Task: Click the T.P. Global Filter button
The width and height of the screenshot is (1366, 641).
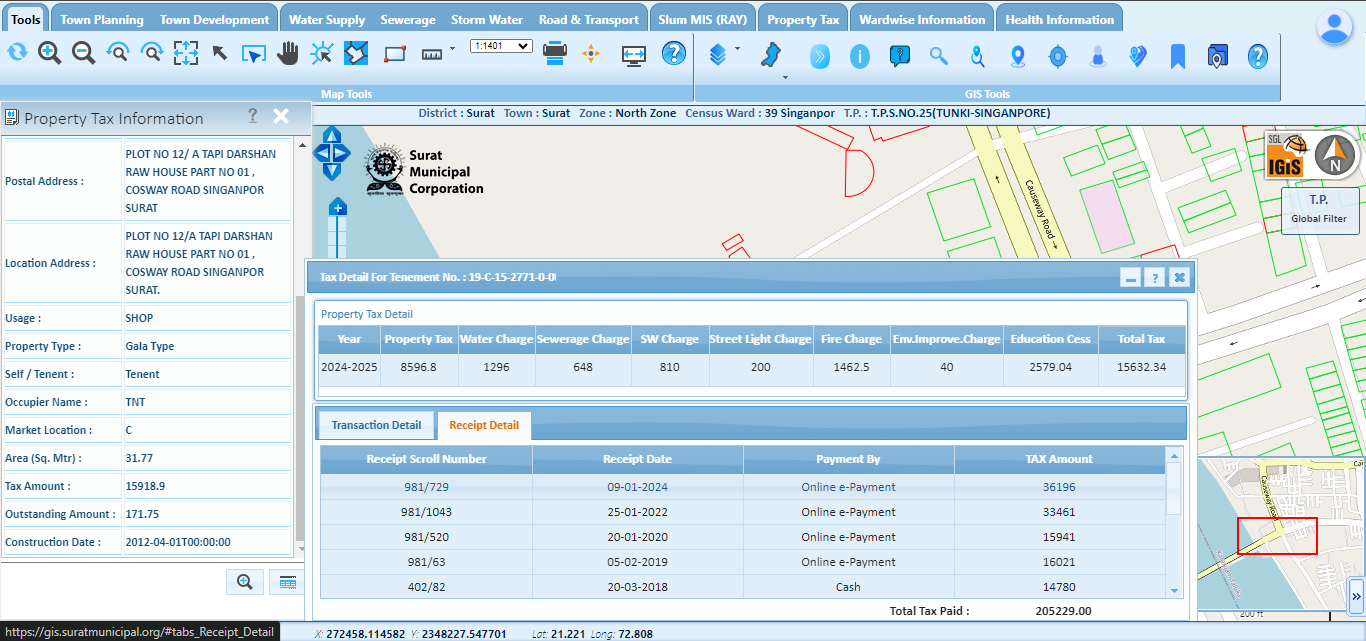Action: 1319,210
